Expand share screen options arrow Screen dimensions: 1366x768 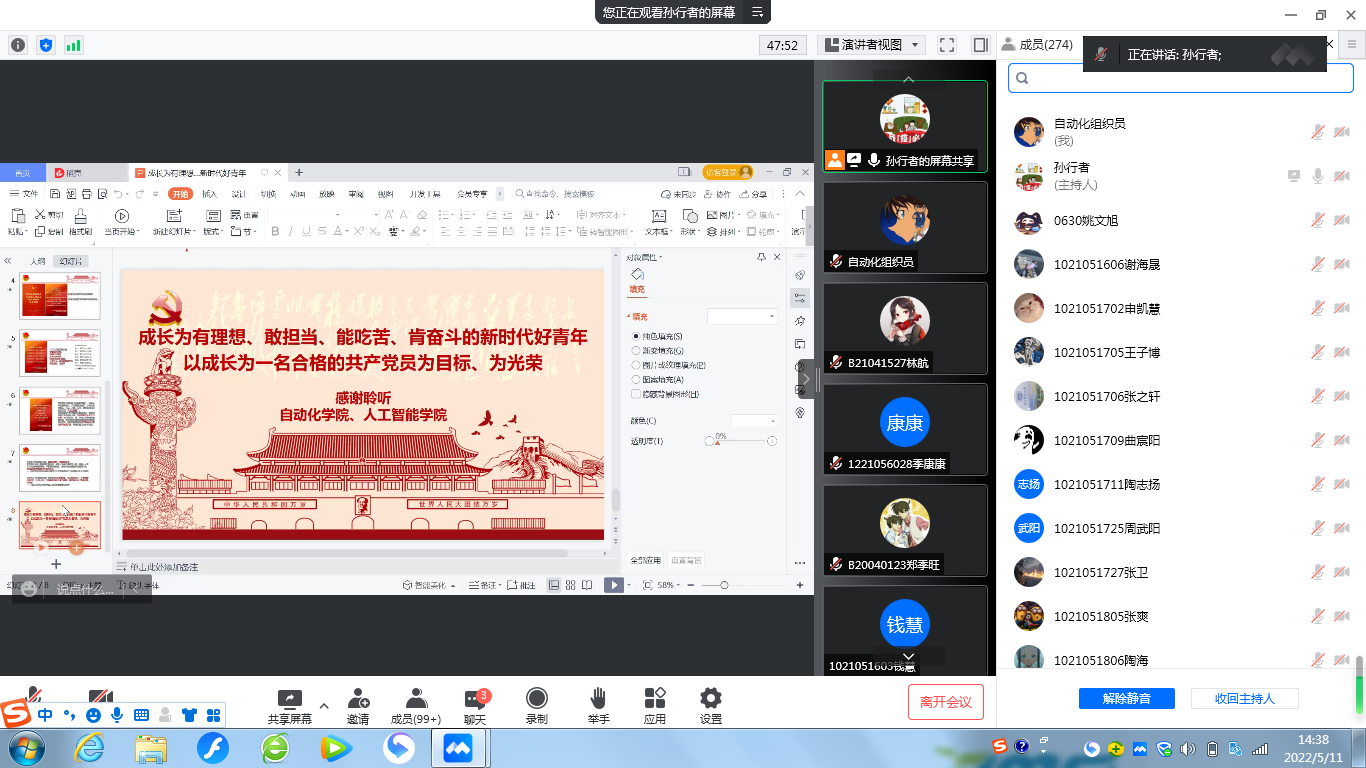click(323, 704)
